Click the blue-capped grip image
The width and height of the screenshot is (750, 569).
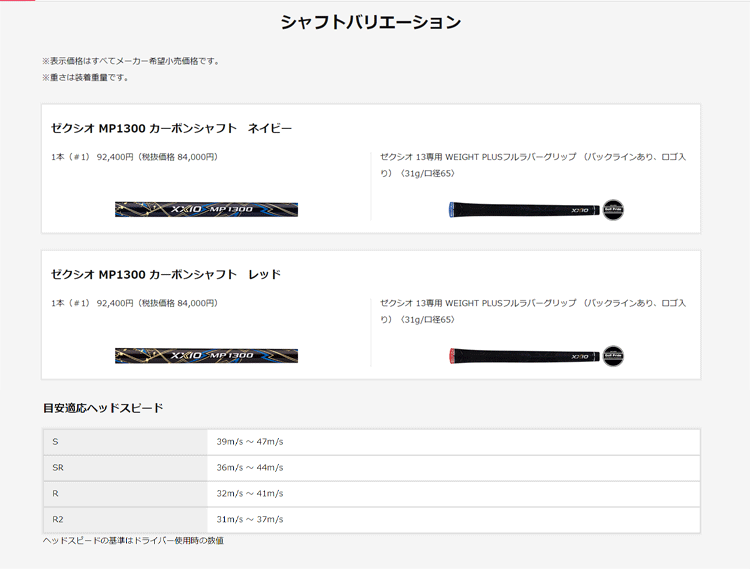point(524,210)
